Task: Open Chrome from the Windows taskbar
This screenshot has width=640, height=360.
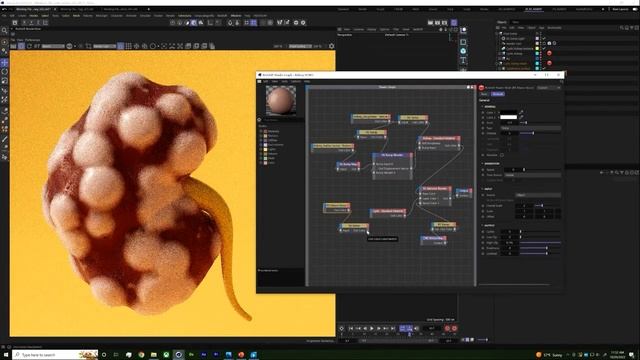Action: coord(141,355)
